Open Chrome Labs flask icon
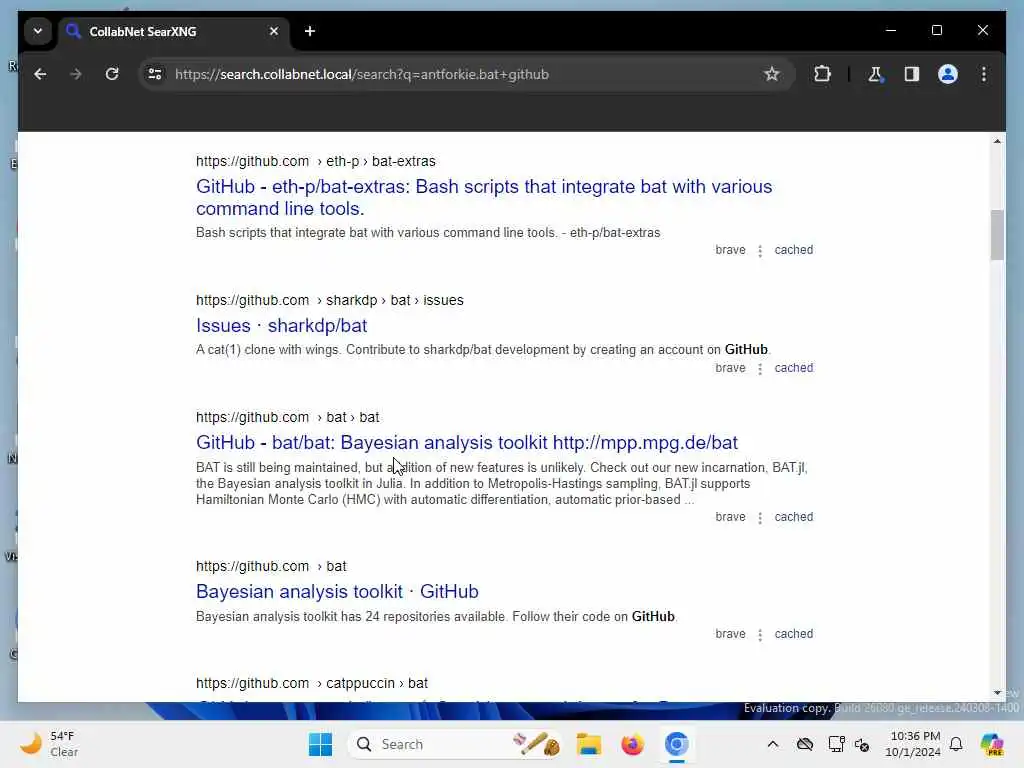1024x768 pixels. pos(875,74)
